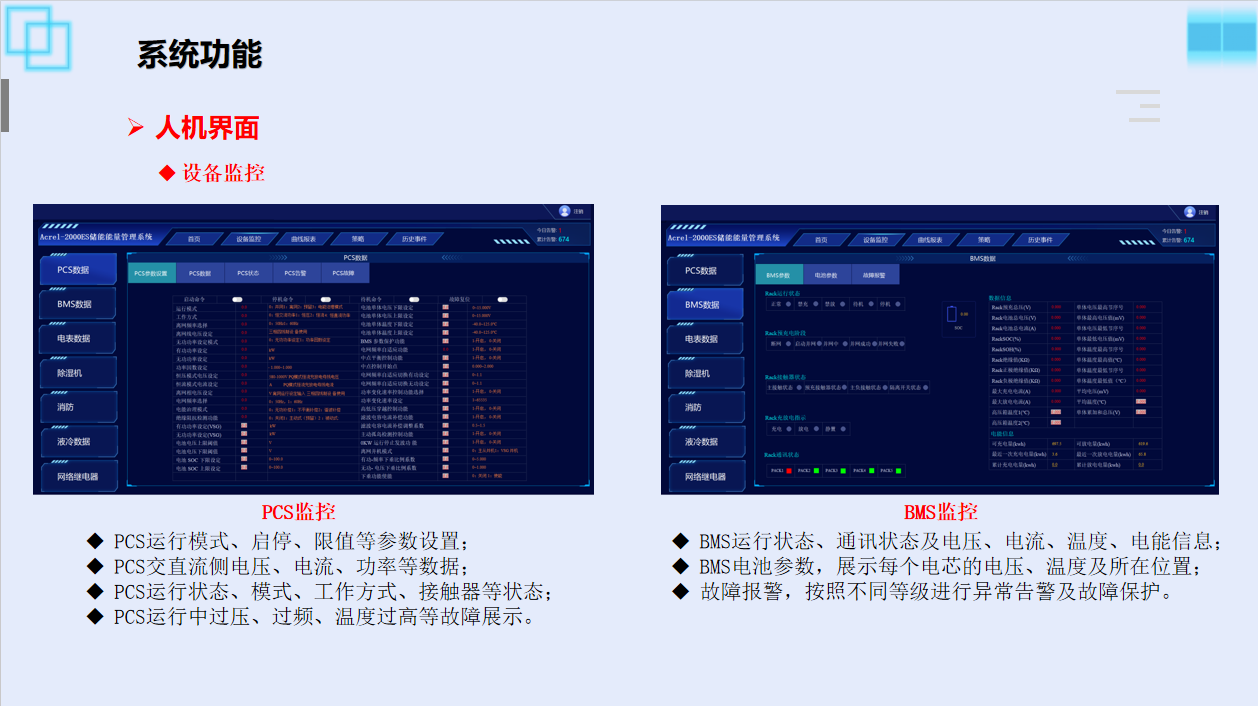Toggle the 停机命令 switch in PCS settings
Image resolution: width=1258 pixels, height=706 pixels.
(328, 299)
